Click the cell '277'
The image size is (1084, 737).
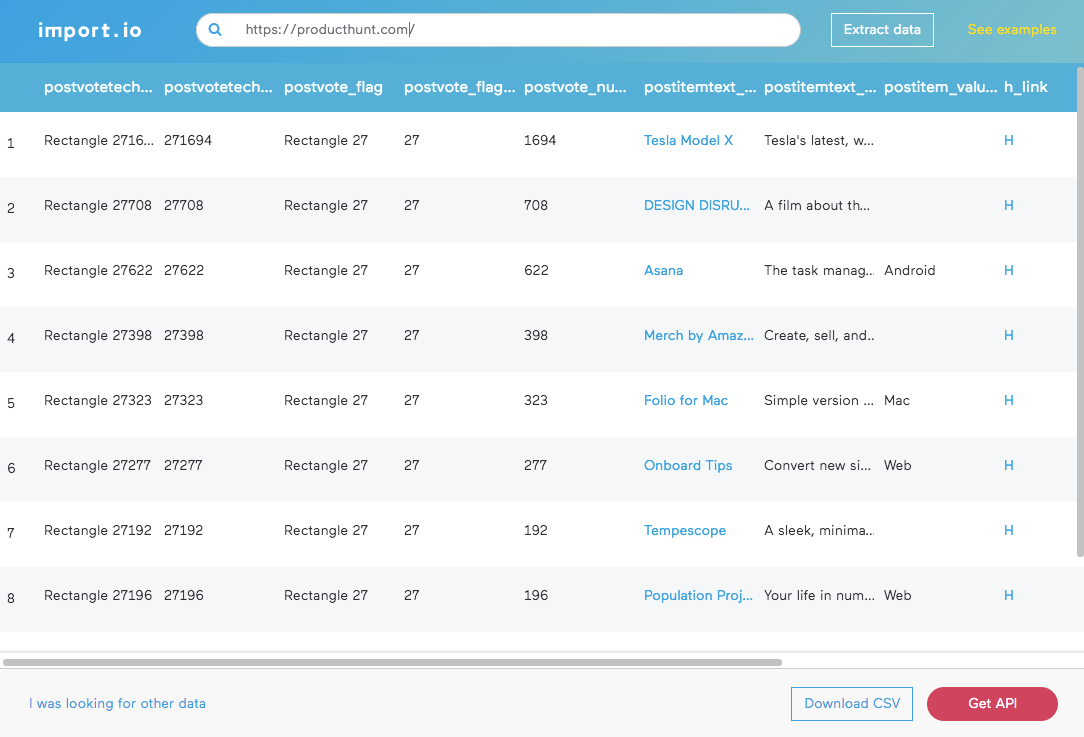click(535, 465)
